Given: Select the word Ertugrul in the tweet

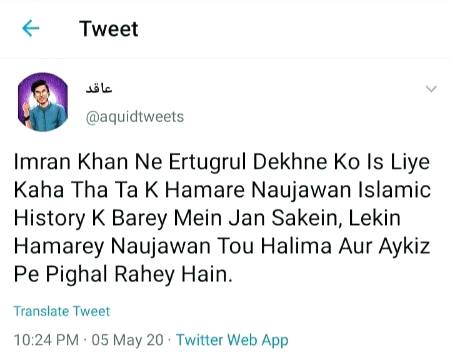Looking at the screenshot, I should (x=207, y=162).
